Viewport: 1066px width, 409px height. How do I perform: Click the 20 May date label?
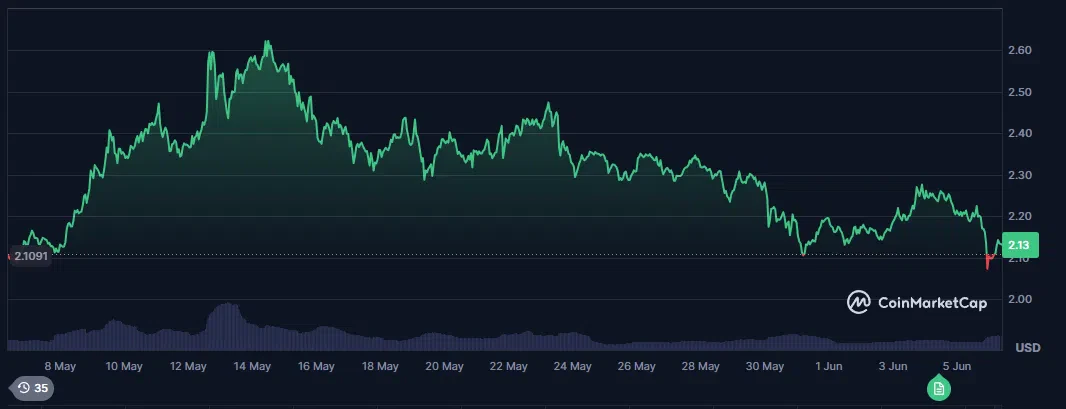pos(444,366)
